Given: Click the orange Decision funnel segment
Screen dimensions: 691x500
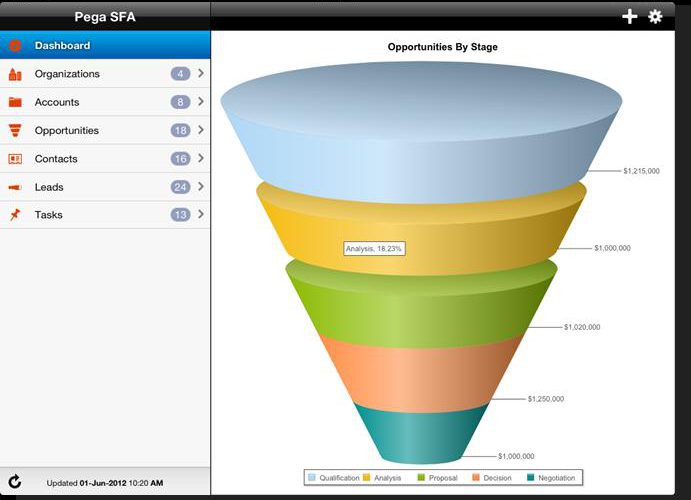Looking at the screenshot, I should click(x=420, y=375).
